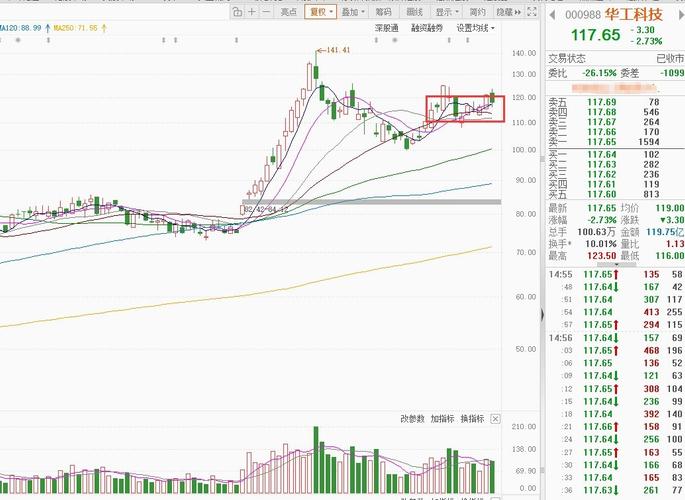
Task: Click the 换手 10.01% value
Action: [x=601, y=244]
